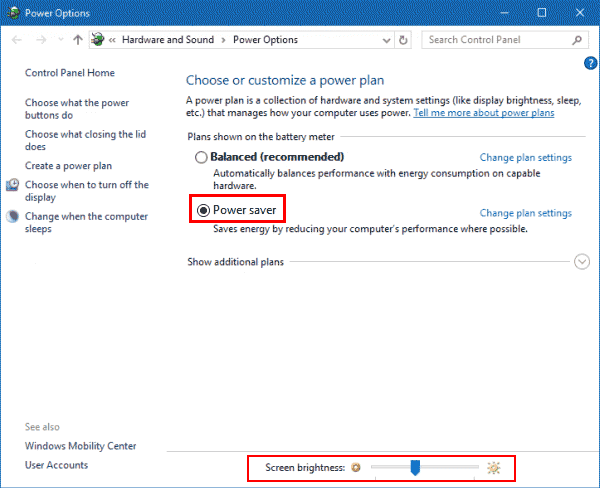Open Help with the question mark icon
The height and width of the screenshot is (488, 600).
pyautogui.click(x=590, y=63)
